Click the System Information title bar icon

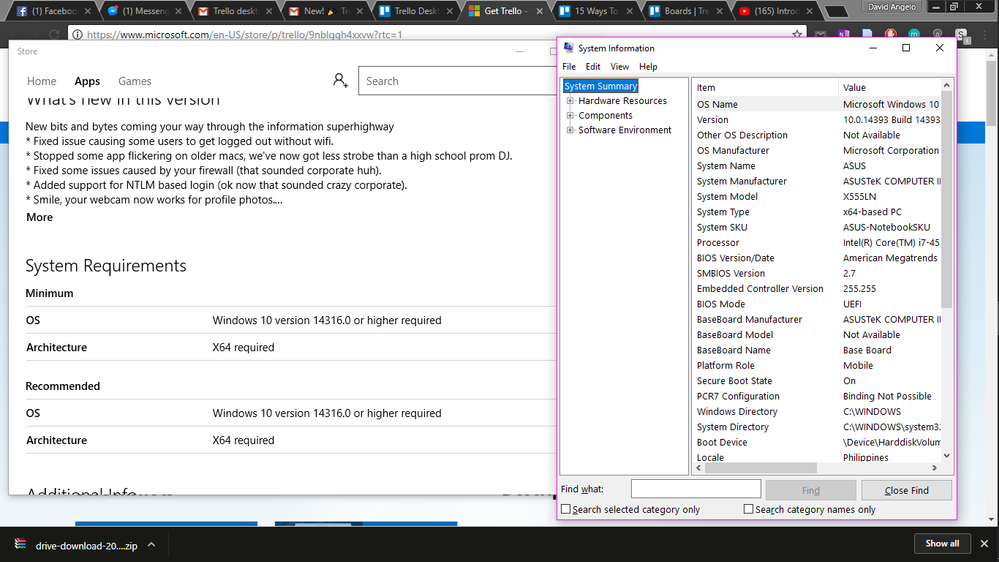(569, 48)
